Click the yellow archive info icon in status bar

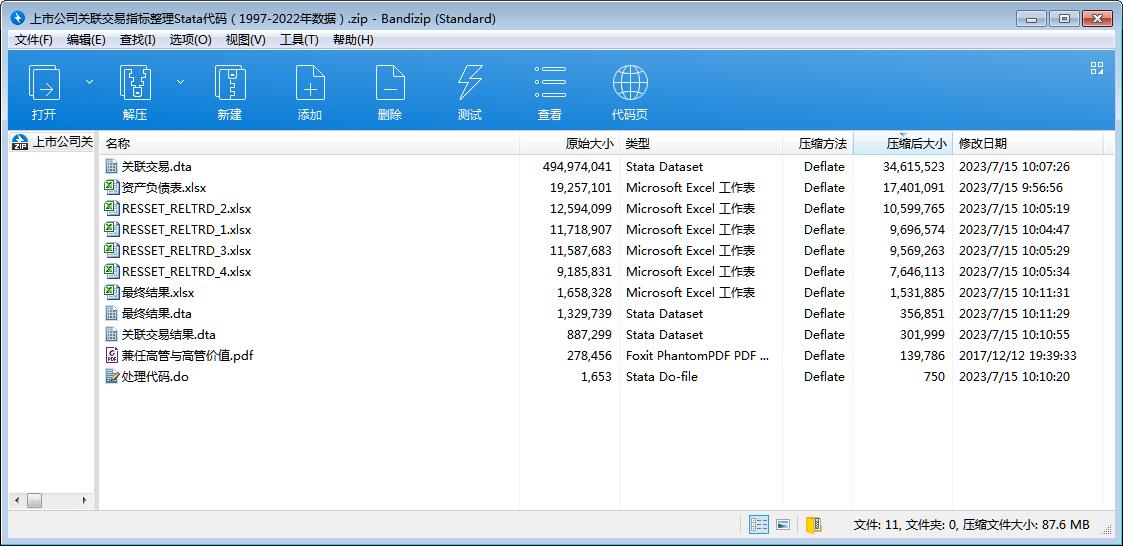(814, 525)
